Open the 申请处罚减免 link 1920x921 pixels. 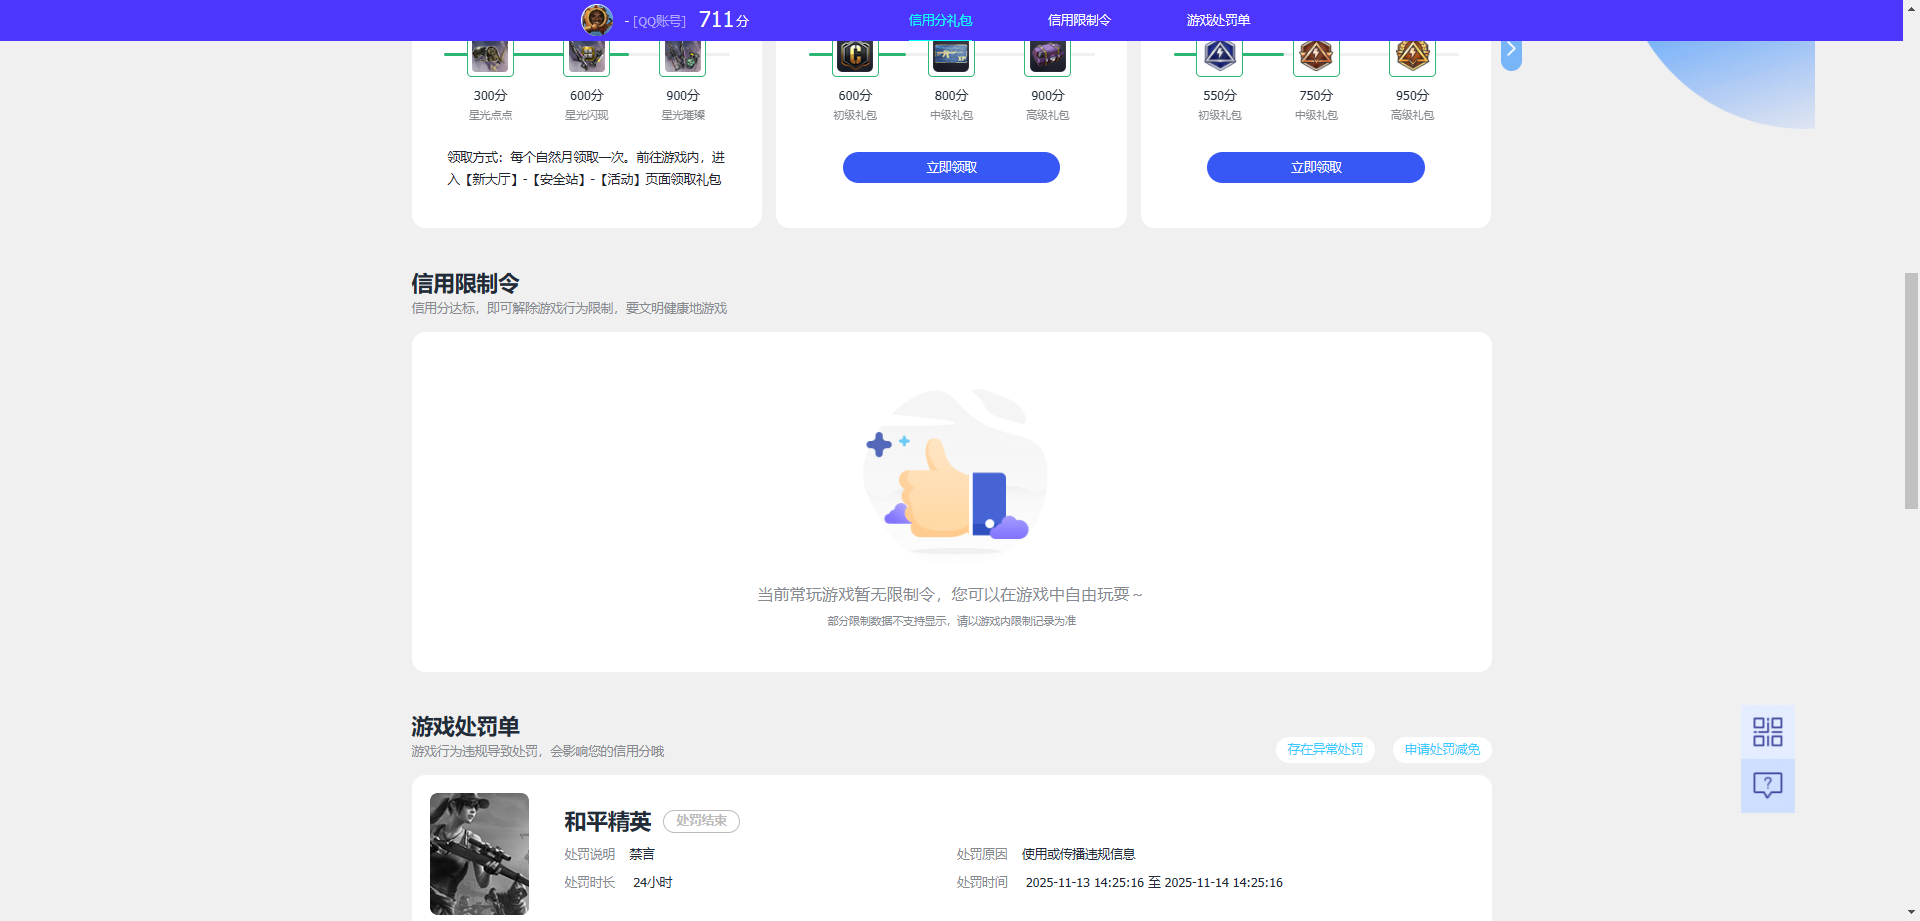click(x=1441, y=749)
